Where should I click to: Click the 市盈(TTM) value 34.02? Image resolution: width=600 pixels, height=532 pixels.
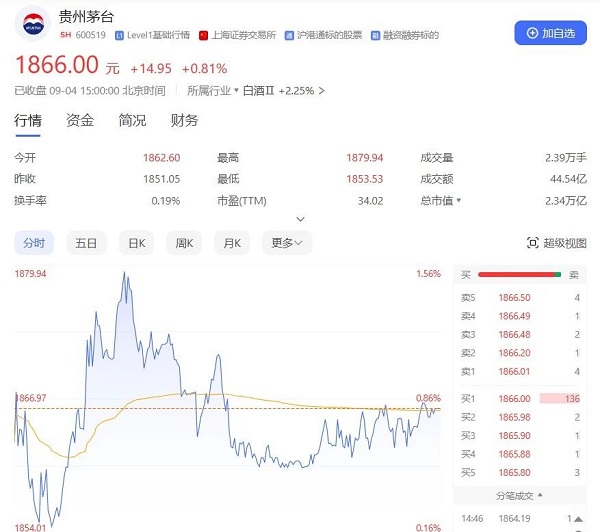(x=370, y=201)
